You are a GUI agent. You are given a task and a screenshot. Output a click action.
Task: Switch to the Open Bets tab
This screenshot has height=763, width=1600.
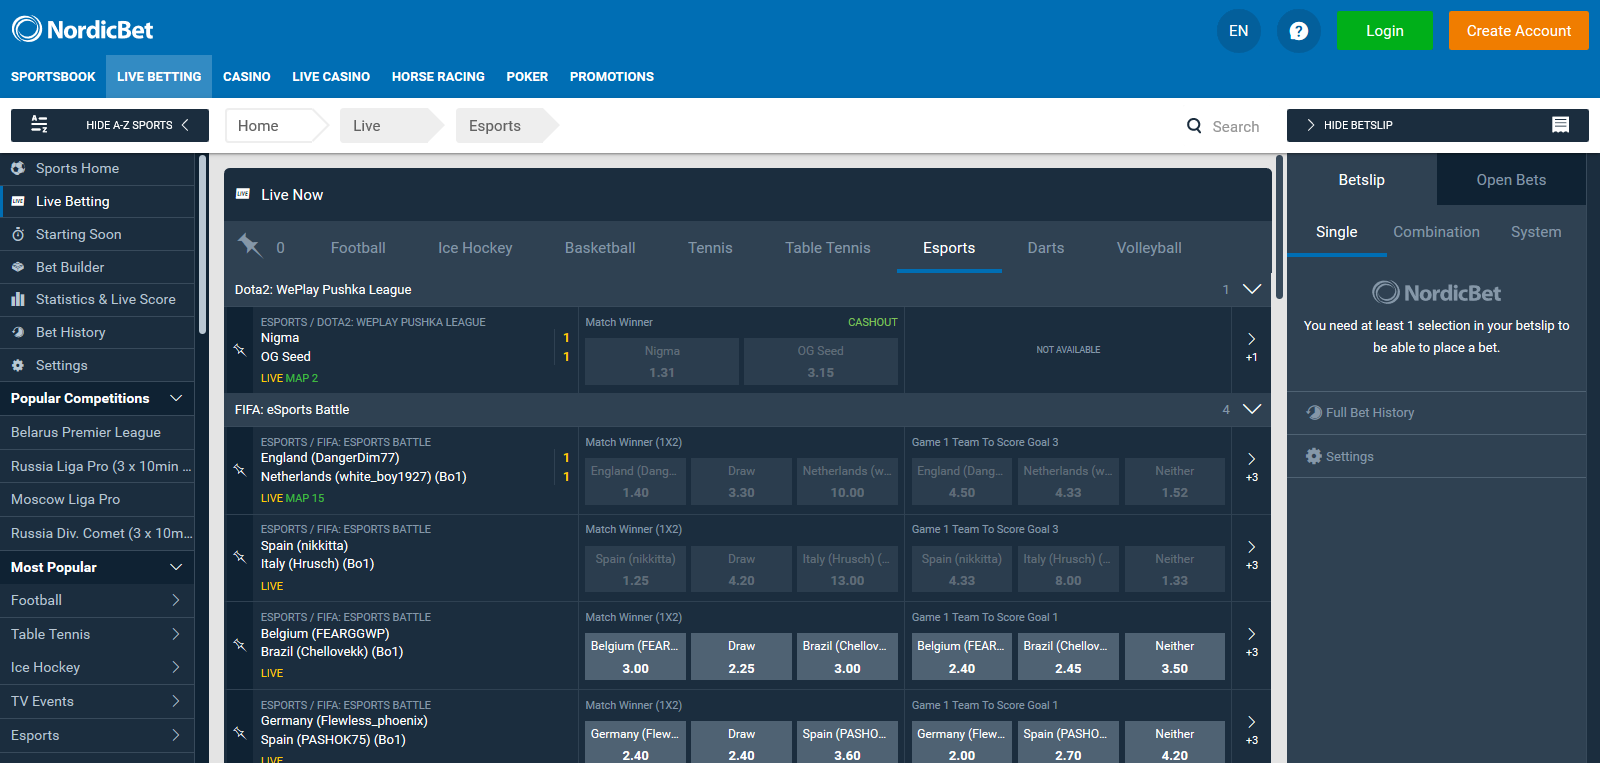[x=1510, y=180]
